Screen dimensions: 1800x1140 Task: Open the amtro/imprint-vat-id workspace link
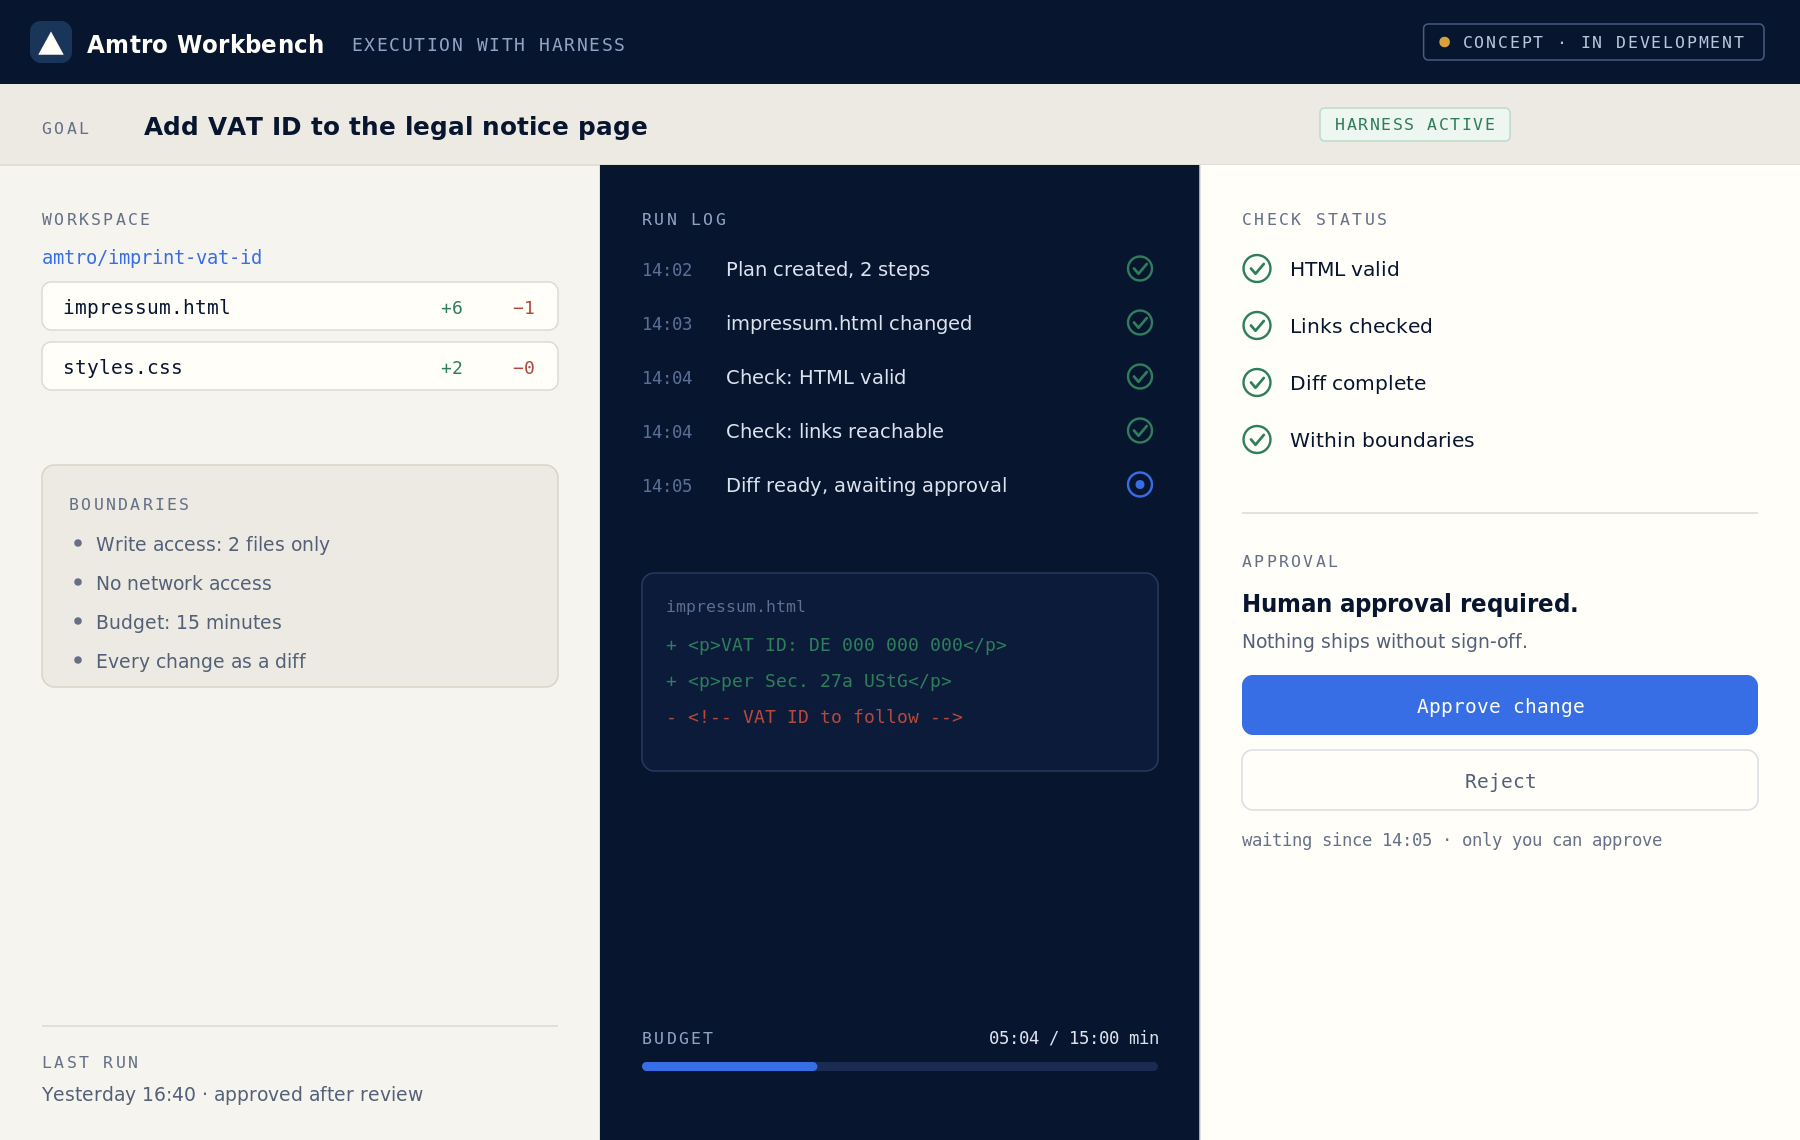[x=152, y=257]
